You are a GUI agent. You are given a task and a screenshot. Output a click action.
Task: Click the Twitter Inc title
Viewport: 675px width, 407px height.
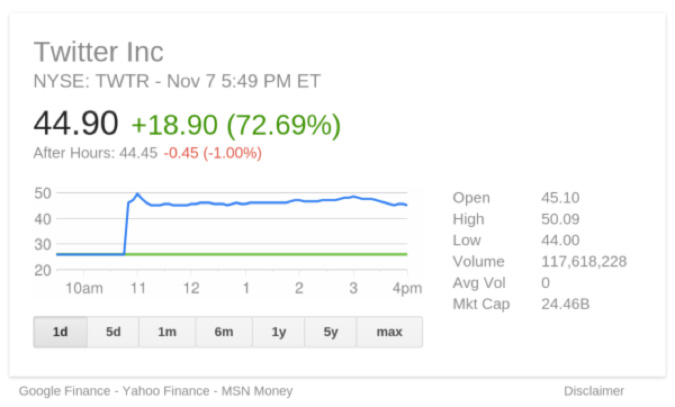click(x=98, y=52)
